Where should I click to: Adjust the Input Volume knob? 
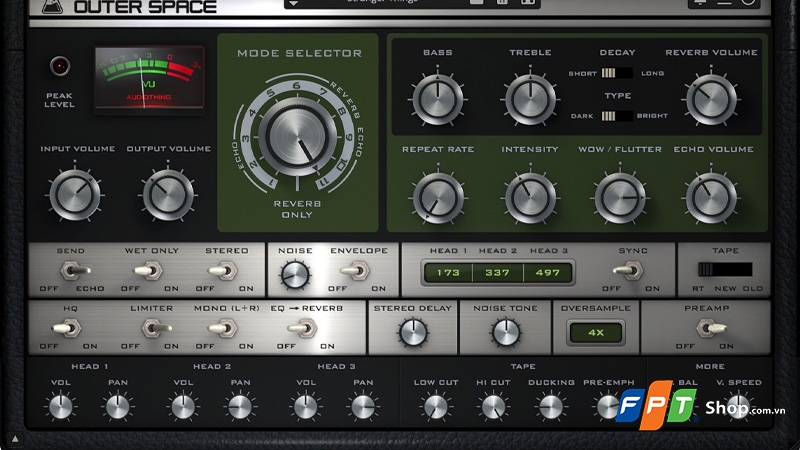pos(75,195)
